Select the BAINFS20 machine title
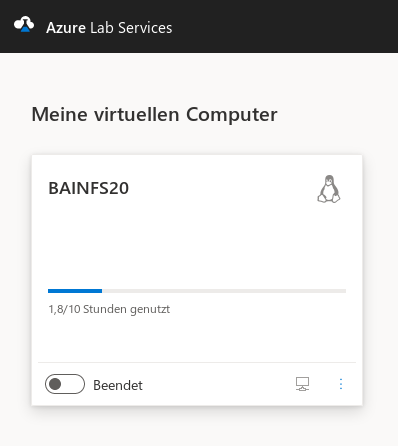The image size is (398, 446). (x=89, y=188)
